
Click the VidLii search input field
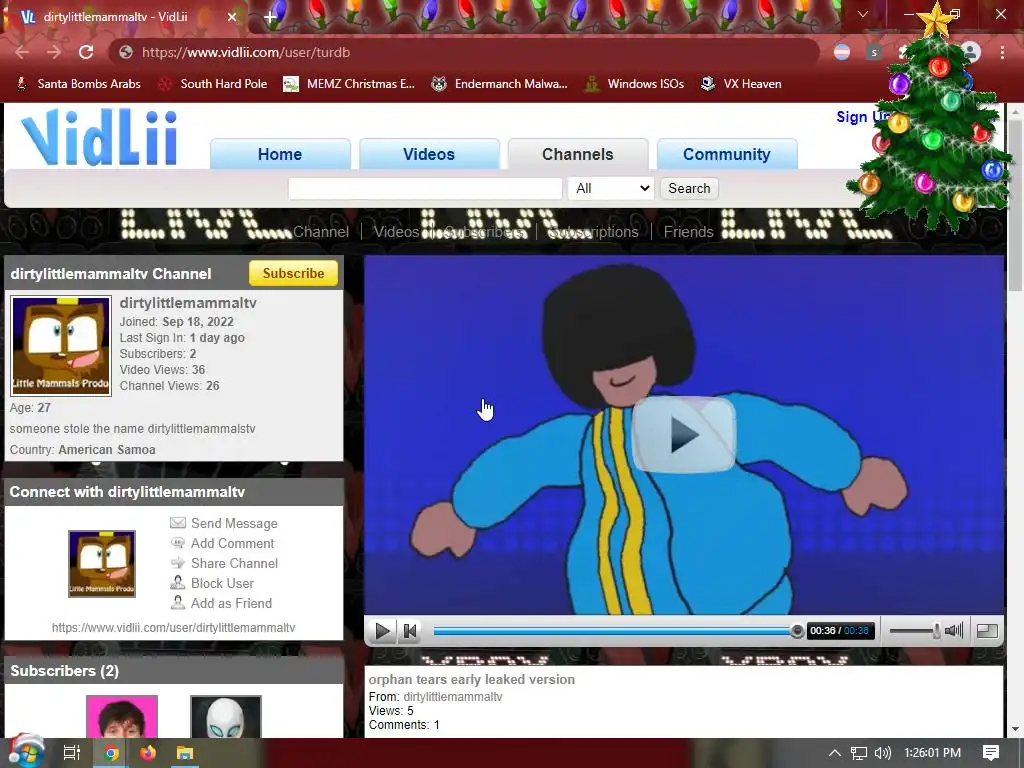tap(425, 189)
